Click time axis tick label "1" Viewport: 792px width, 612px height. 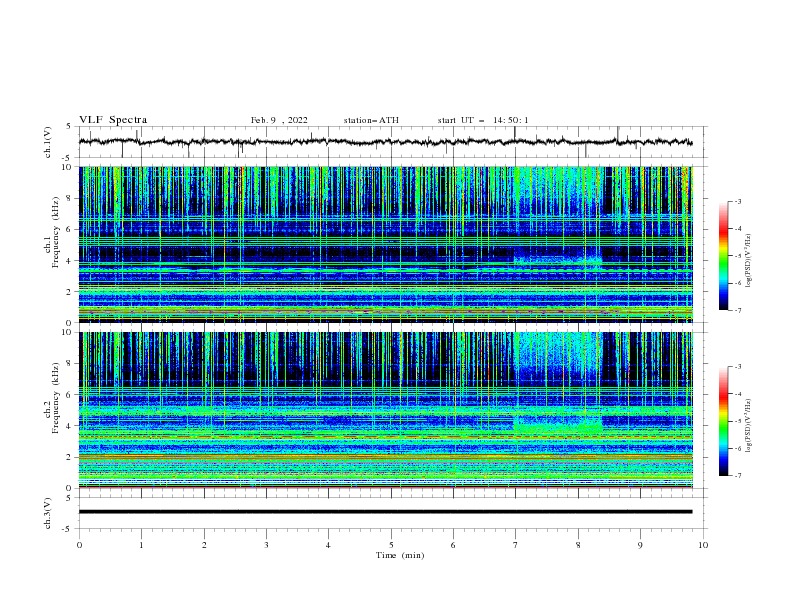coord(141,545)
